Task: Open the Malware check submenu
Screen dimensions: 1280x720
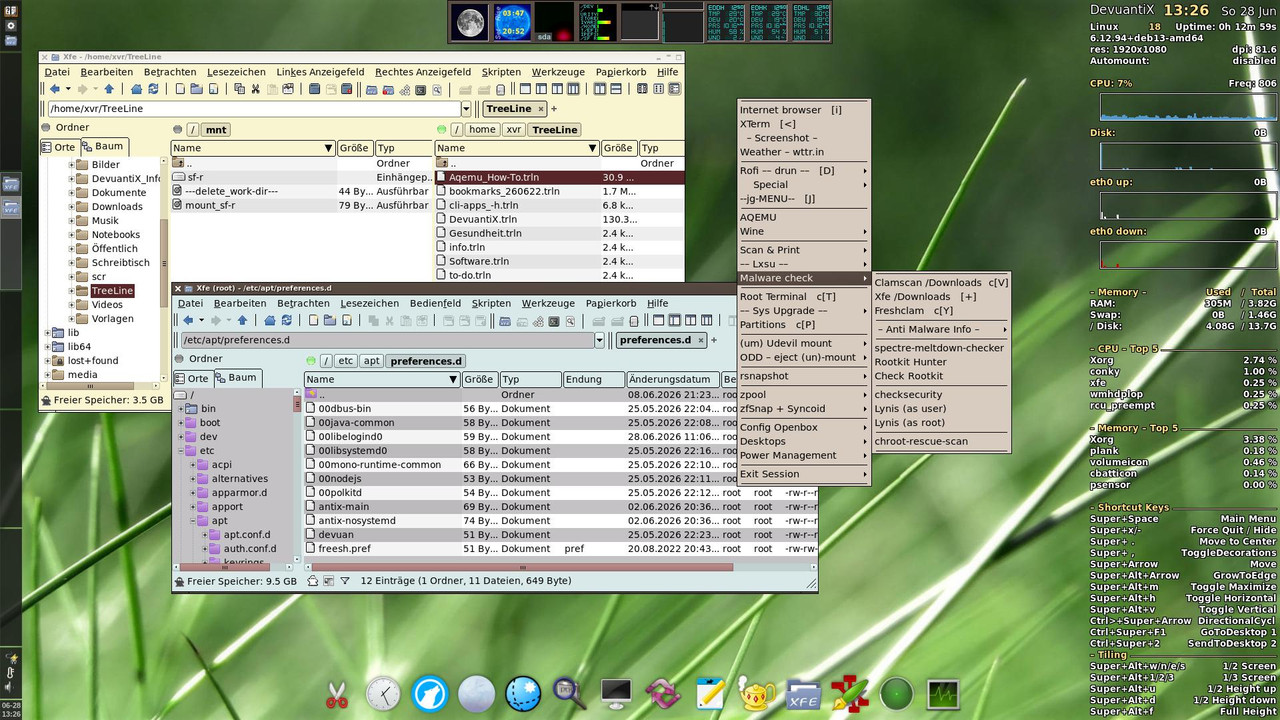Action: 804,278
